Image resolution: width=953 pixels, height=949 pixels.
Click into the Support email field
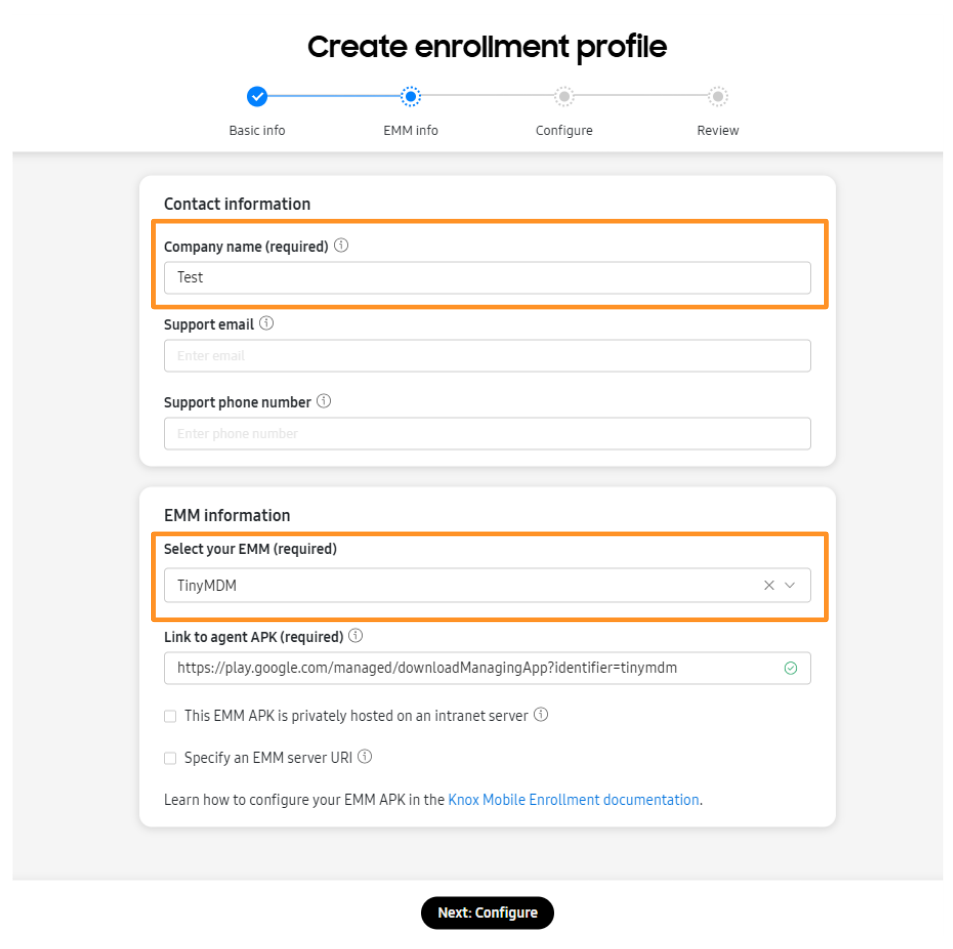point(487,356)
